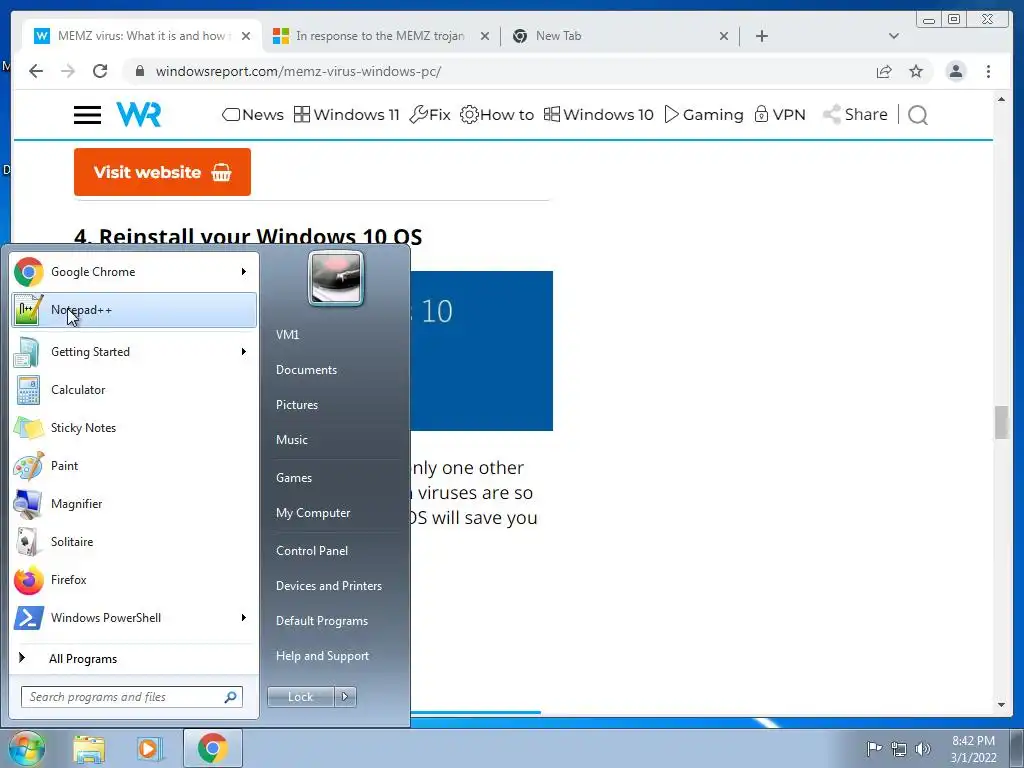
Task: Click the network tray icon
Action: coord(899,749)
